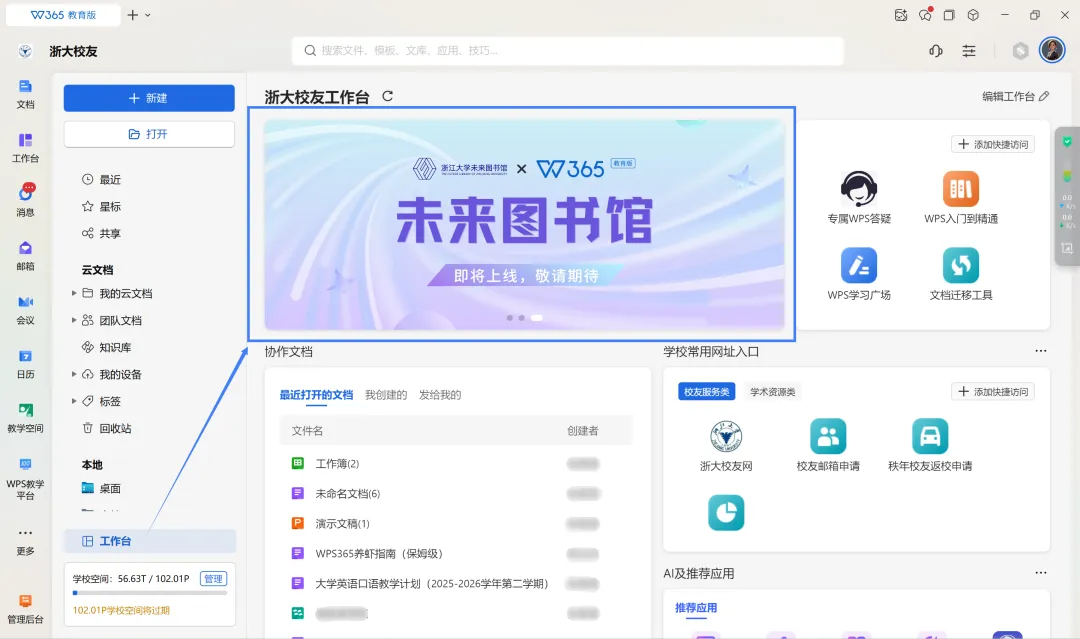
Task: Open the 文档迁移工具 app
Action: (961, 274)
